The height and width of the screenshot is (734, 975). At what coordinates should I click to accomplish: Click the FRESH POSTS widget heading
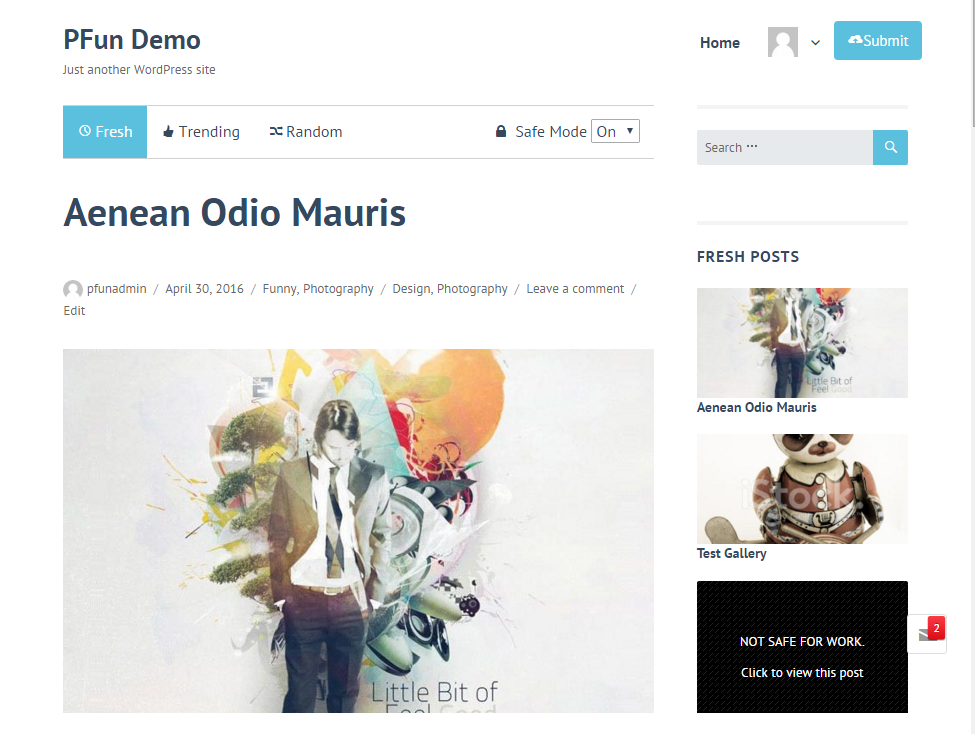pos(748,256)
